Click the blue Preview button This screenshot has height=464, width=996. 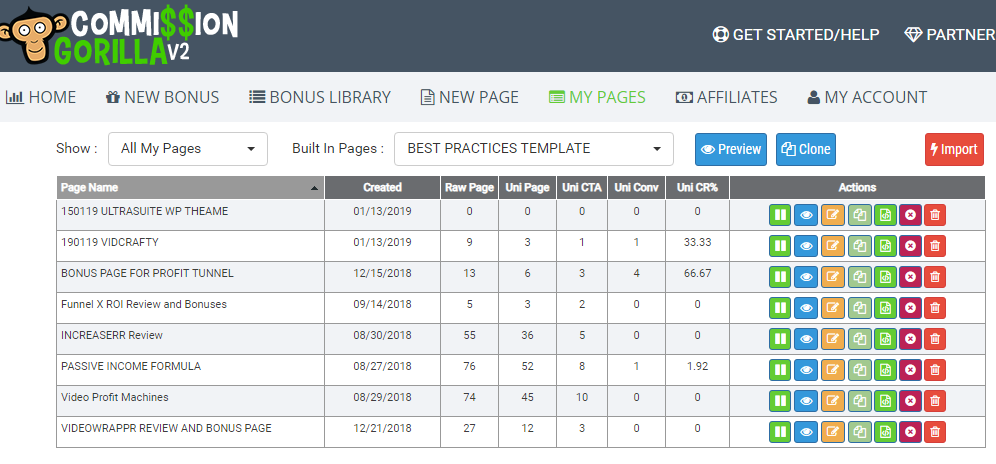[730, 149]
